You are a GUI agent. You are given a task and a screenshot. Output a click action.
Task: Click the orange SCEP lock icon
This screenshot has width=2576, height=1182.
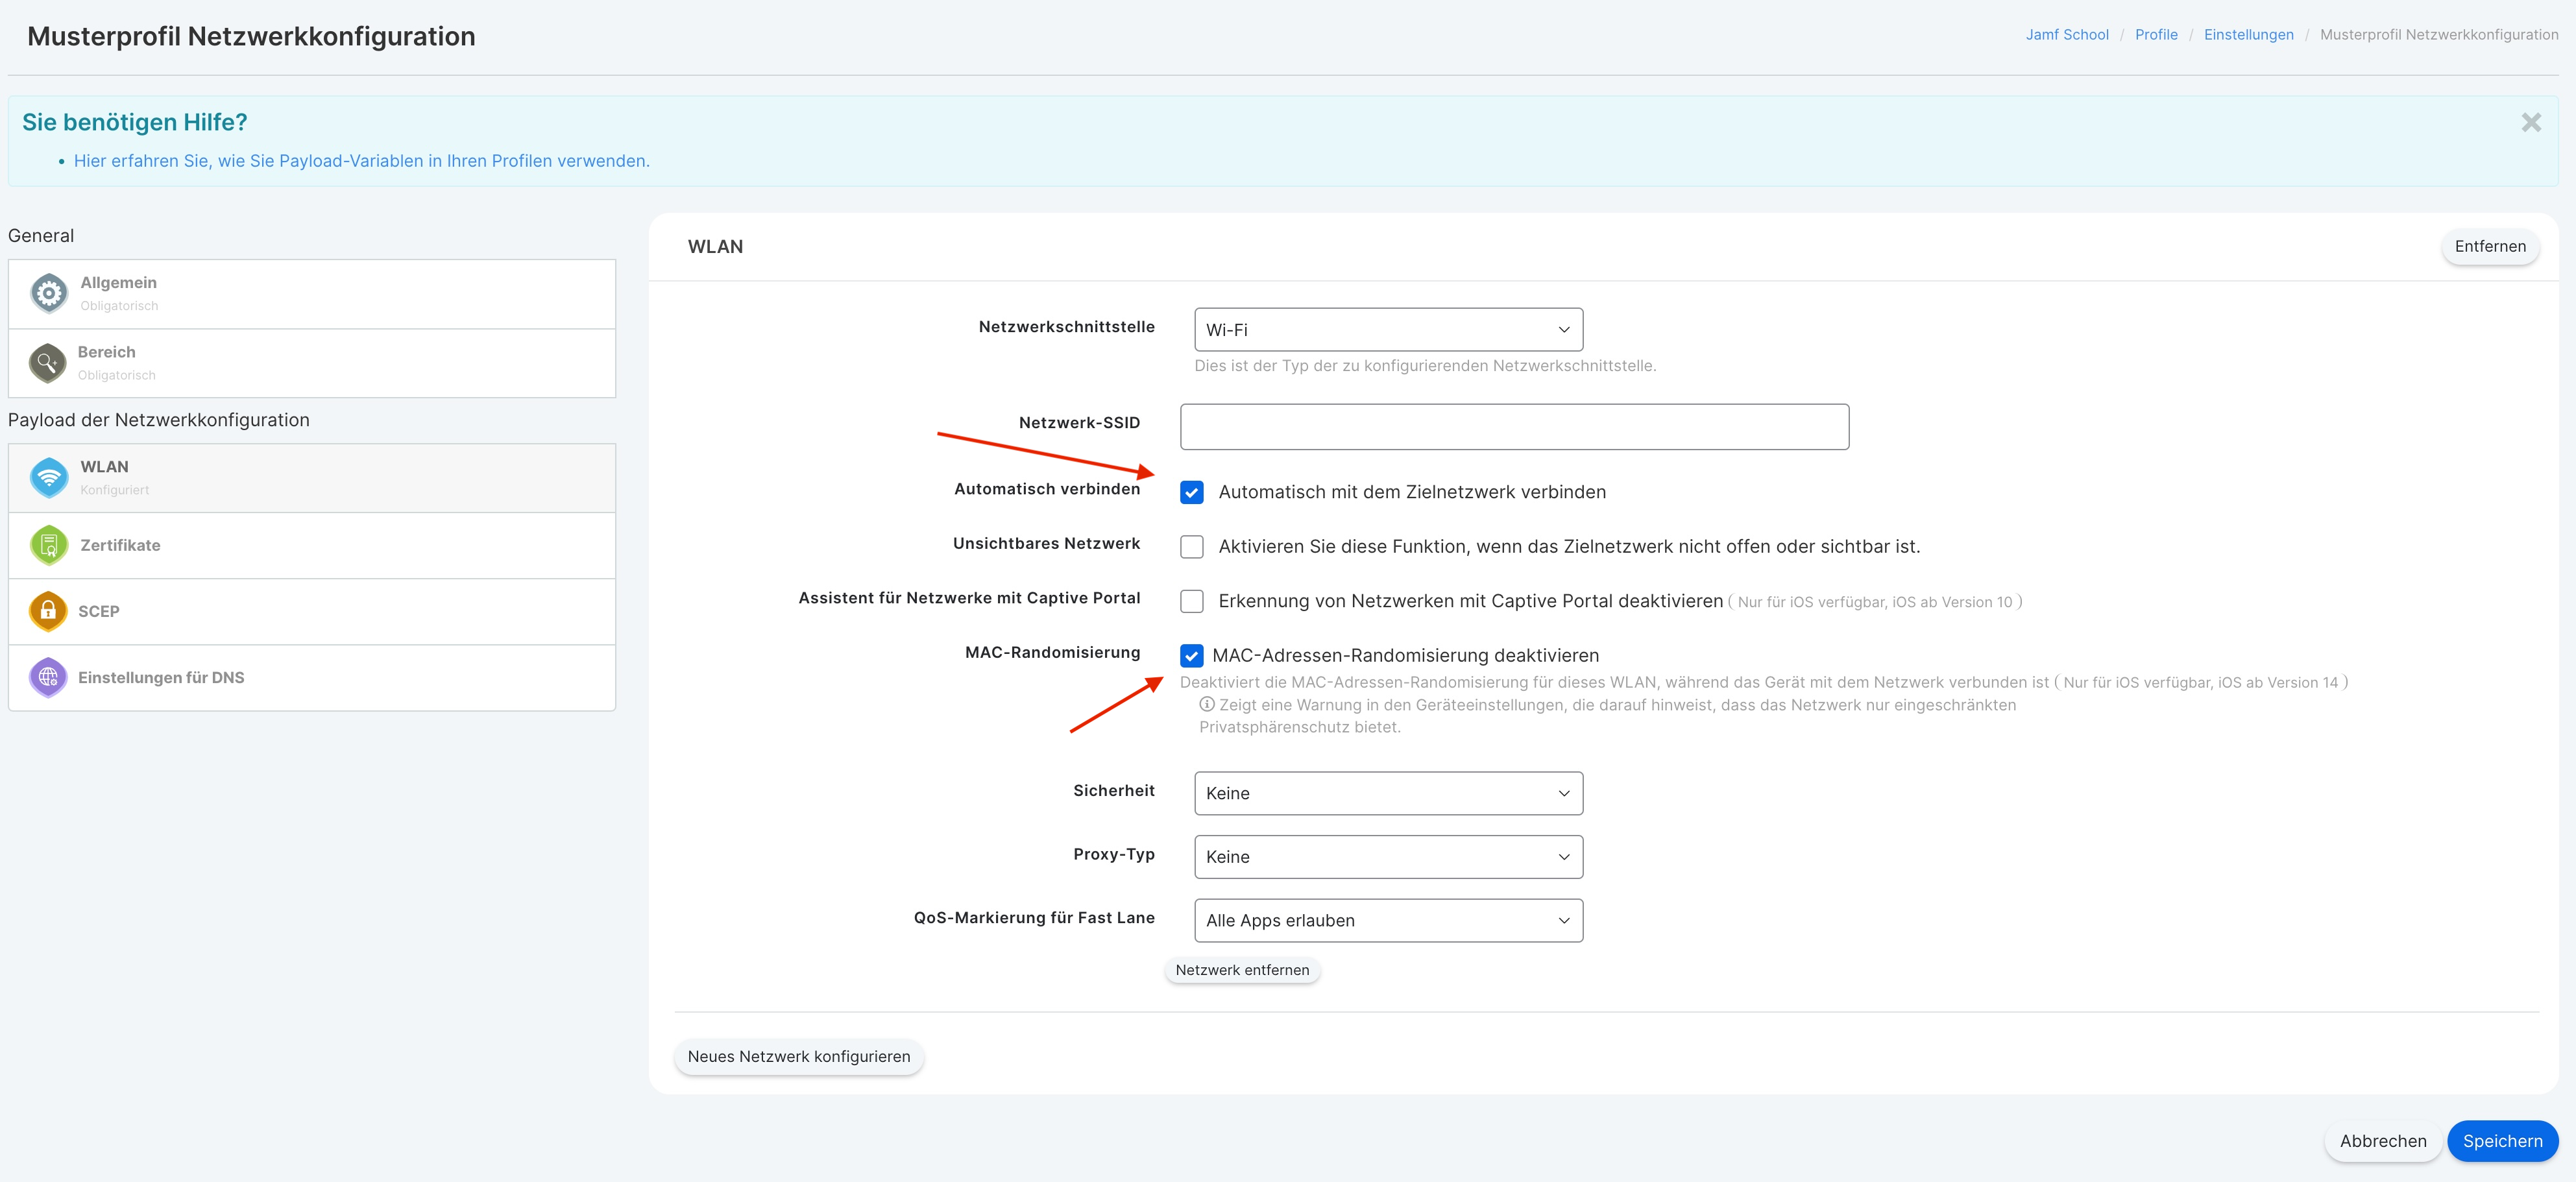47,611
